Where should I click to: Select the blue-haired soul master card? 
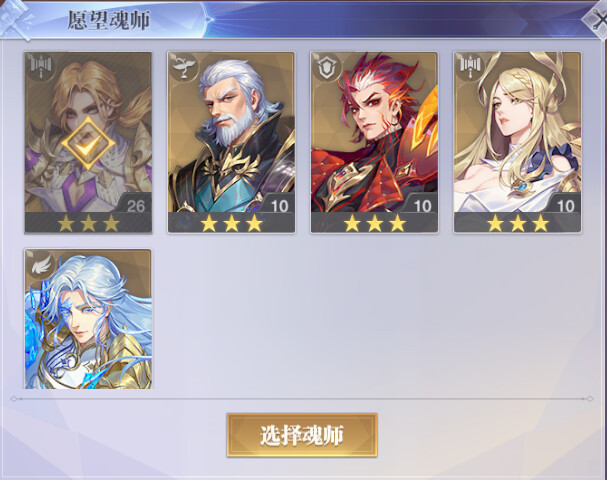coord(88,319)
